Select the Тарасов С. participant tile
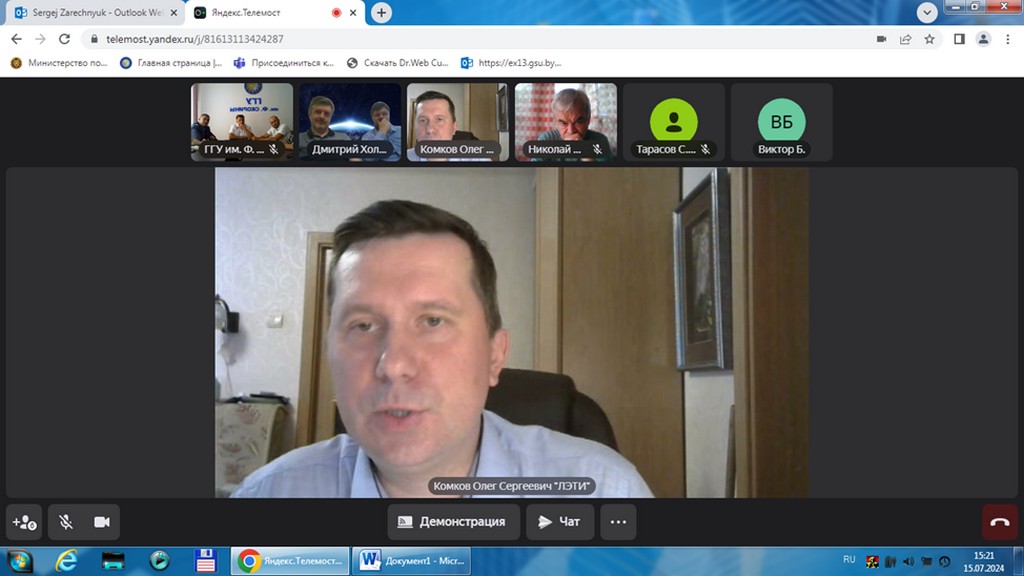 (x=674, y=122)
